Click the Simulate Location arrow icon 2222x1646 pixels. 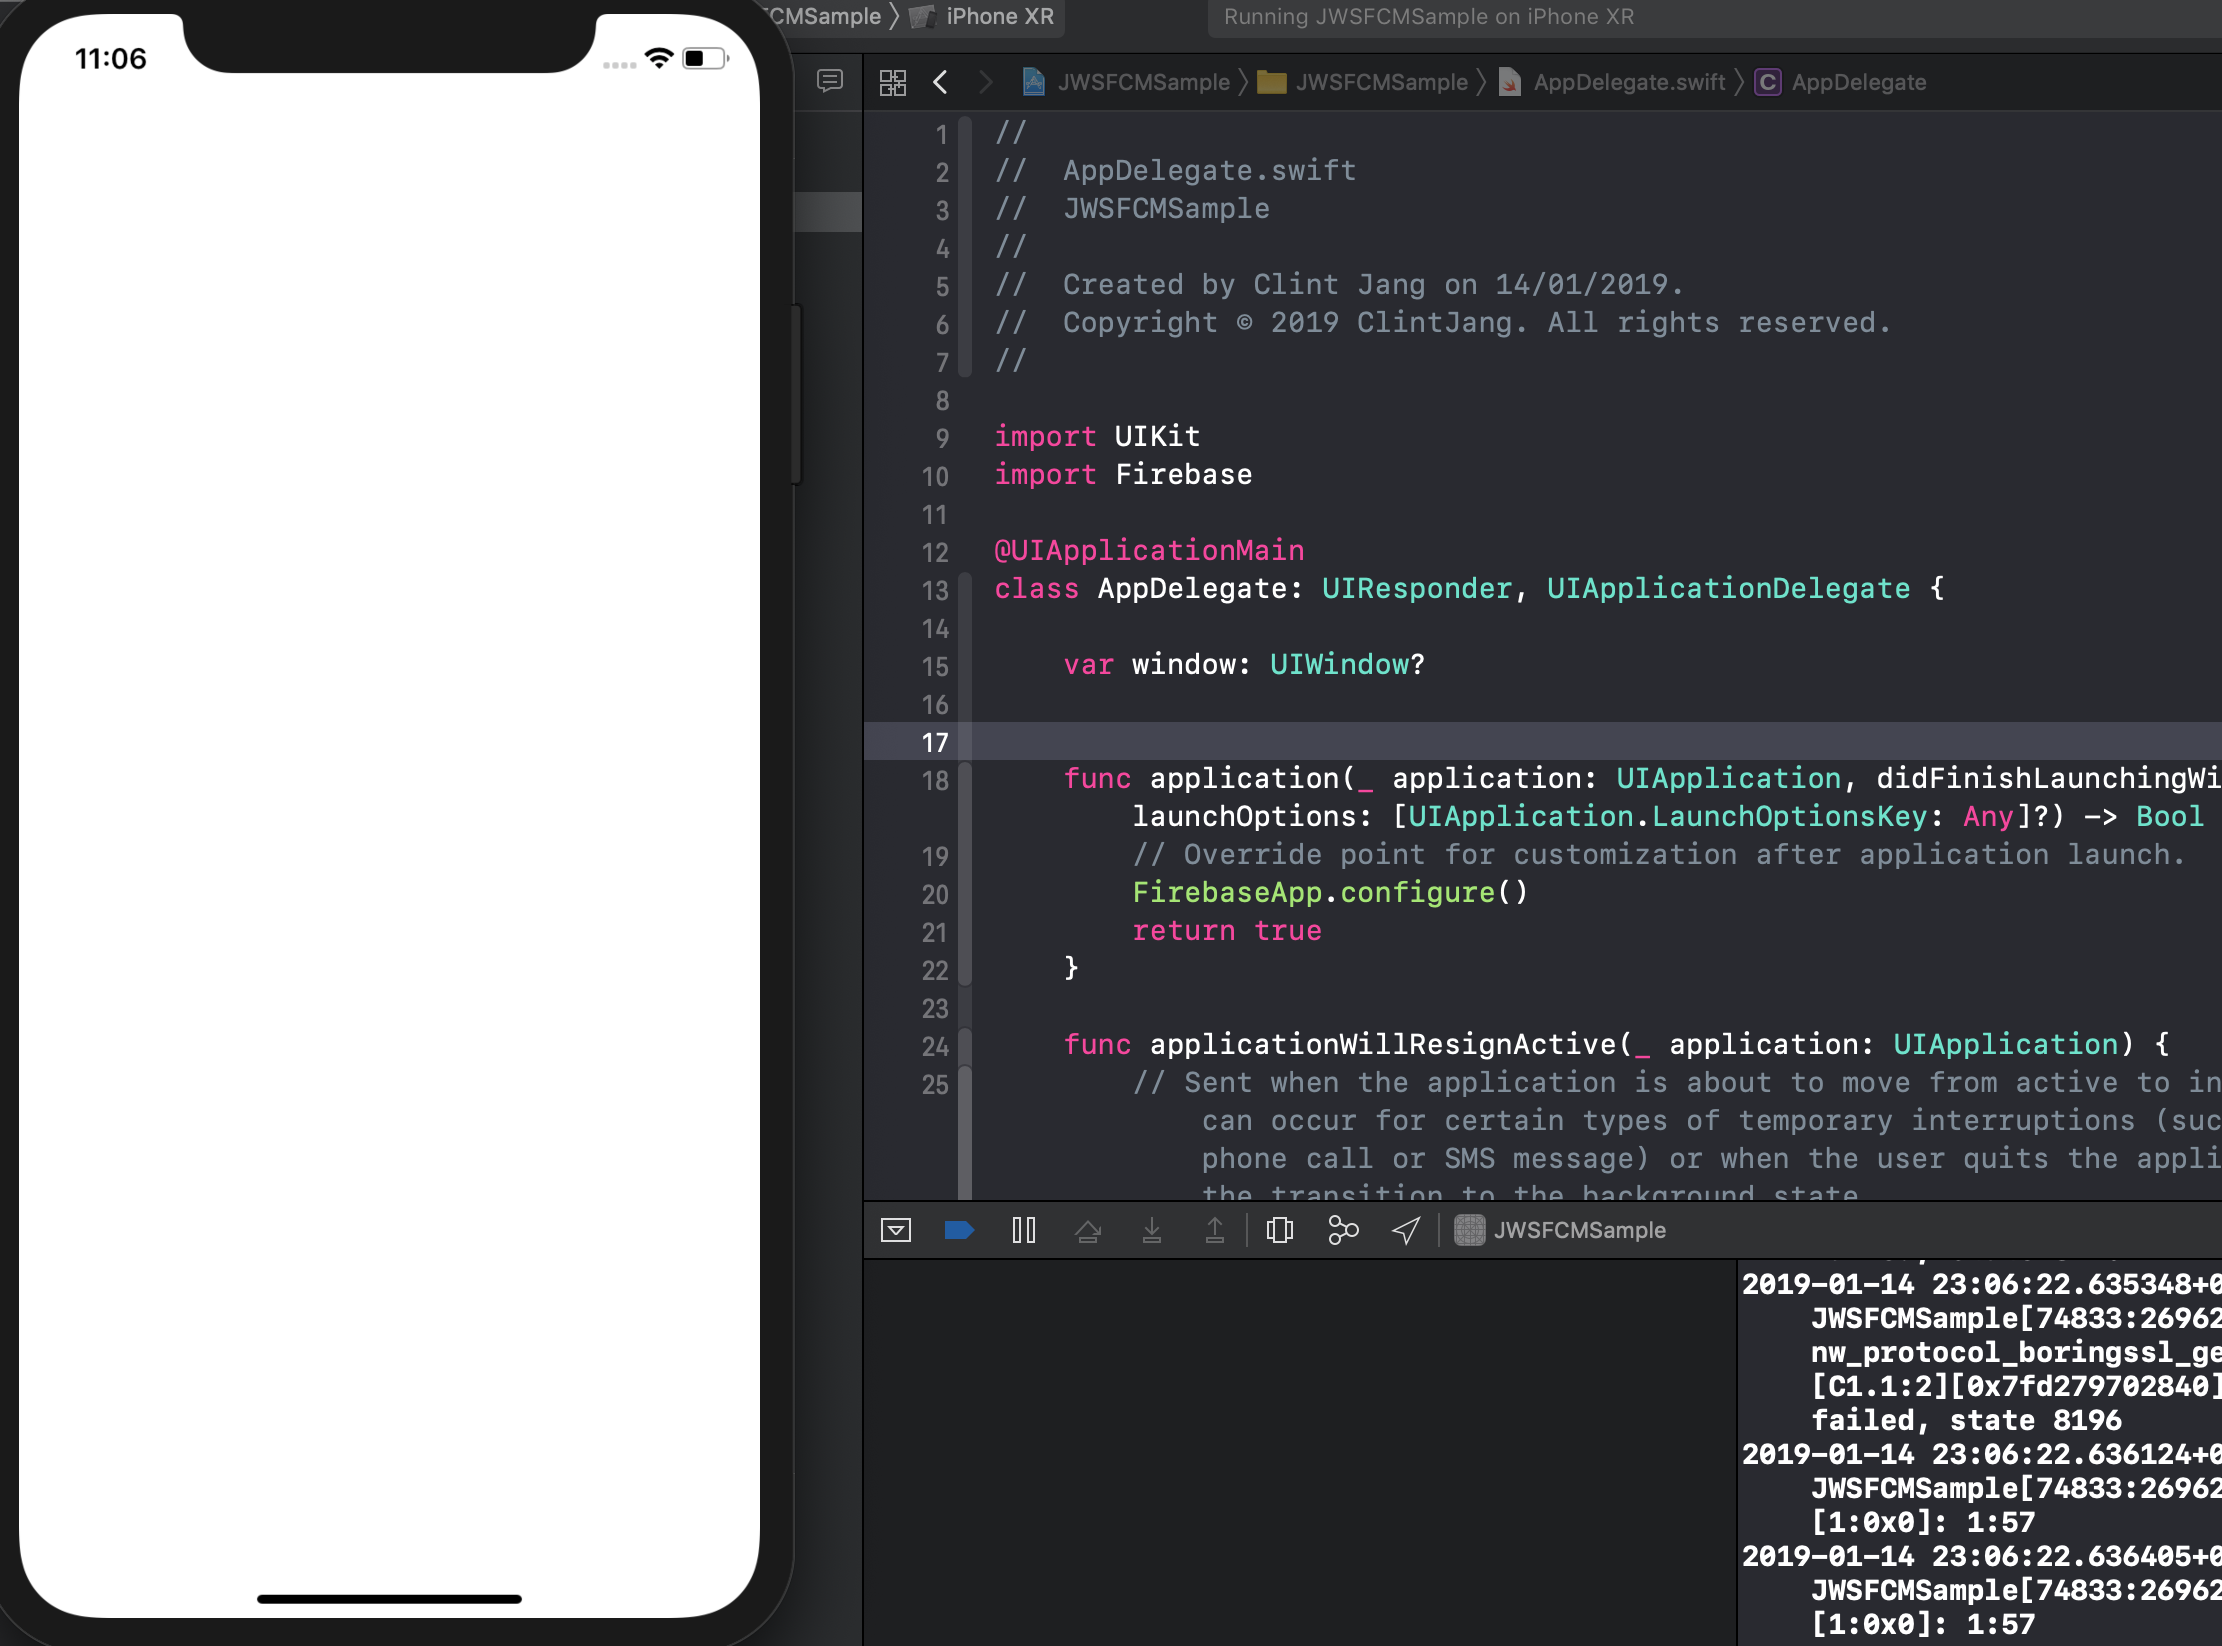[x=1406, y=1230]
